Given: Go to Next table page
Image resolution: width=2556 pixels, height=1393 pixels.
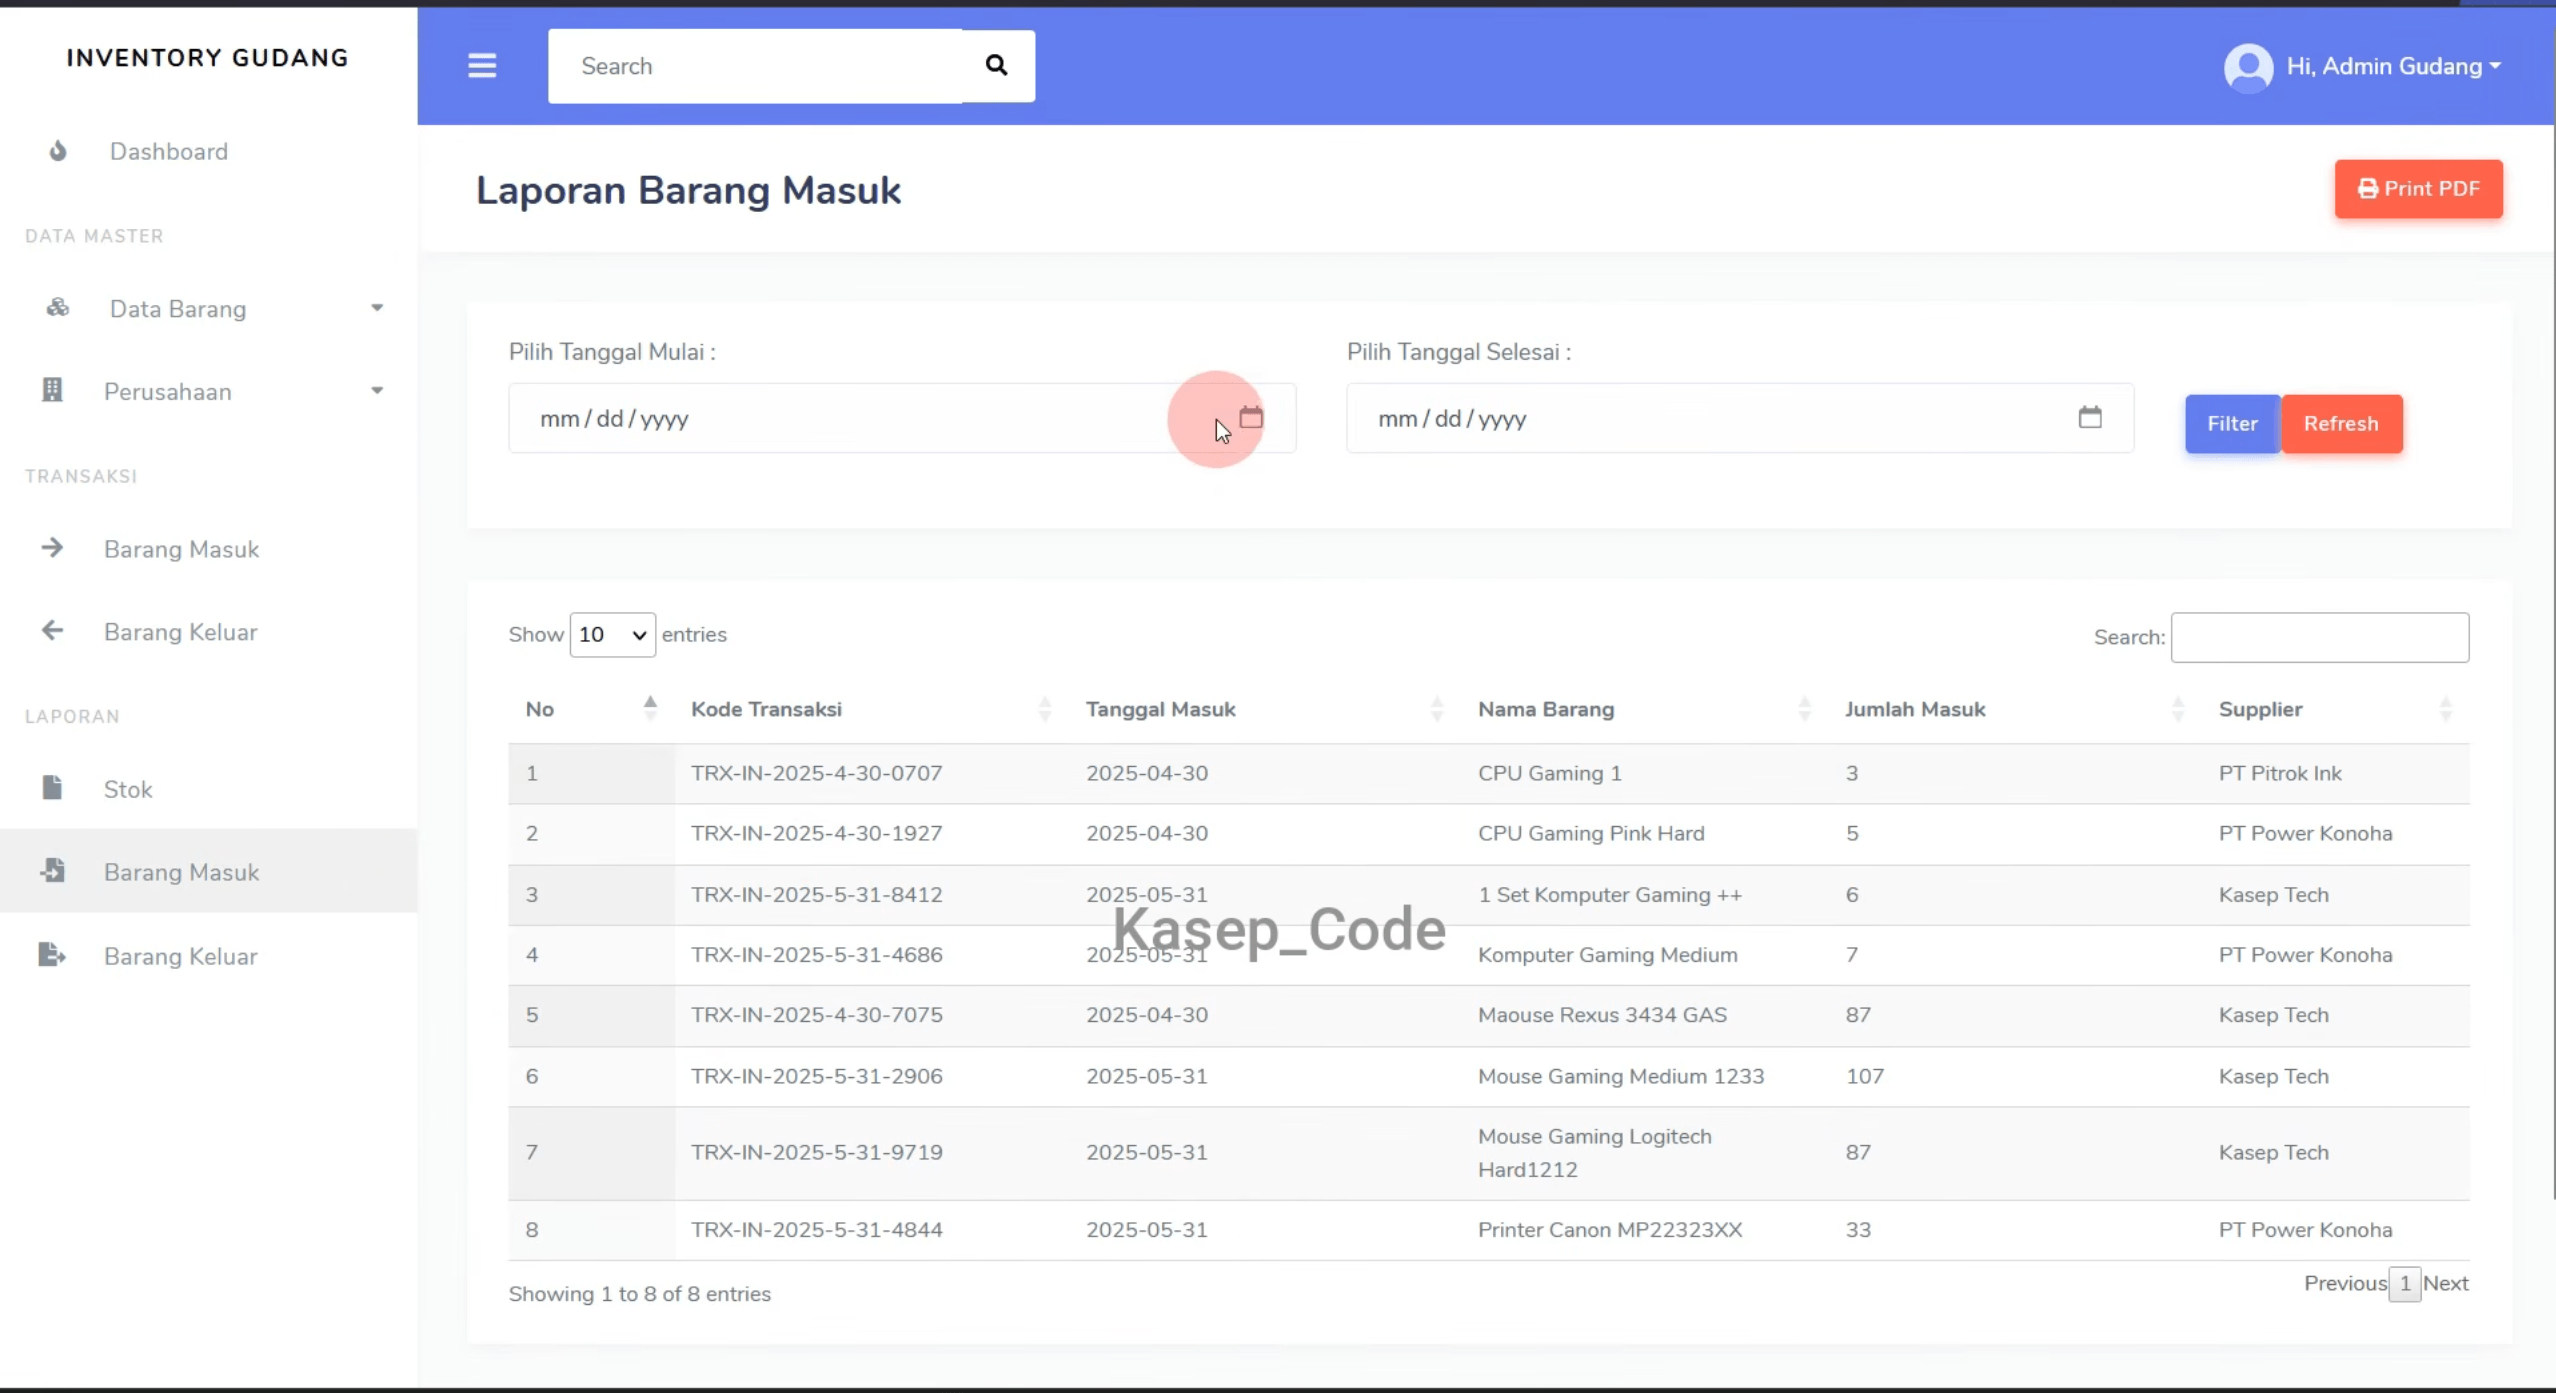Looking at the screenshot, I should tap(2446, 1283).
